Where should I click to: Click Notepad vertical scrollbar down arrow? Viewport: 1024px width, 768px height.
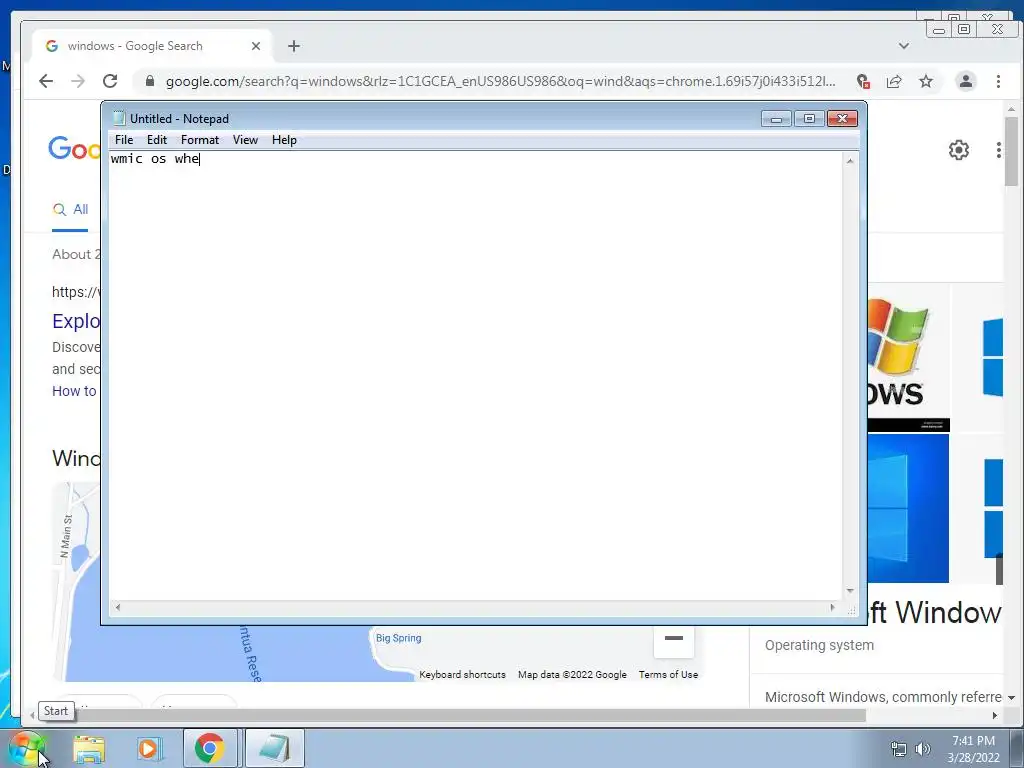coord(850,591)
